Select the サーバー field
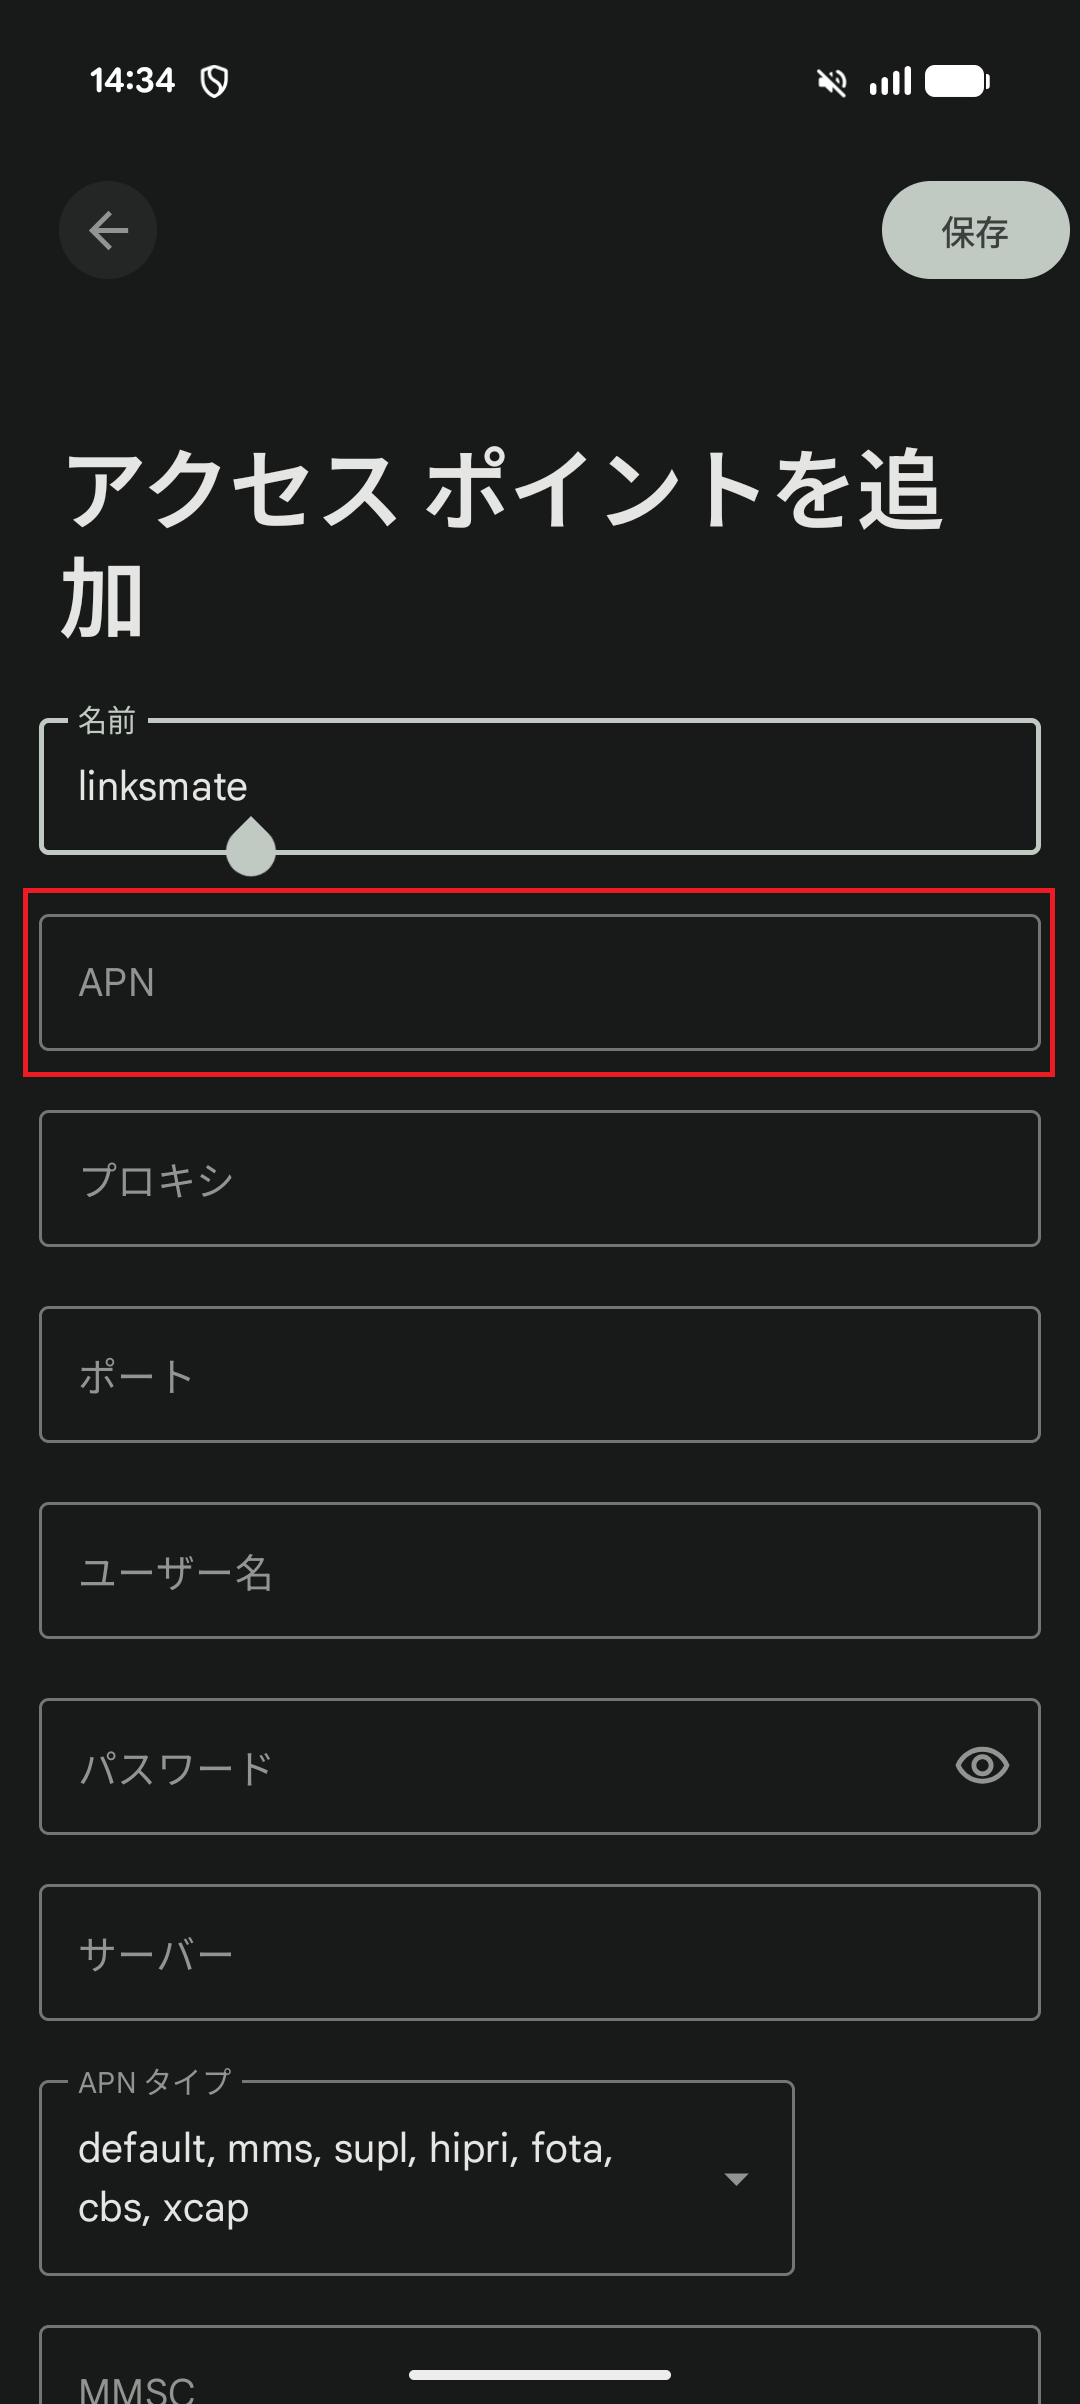 click(540, 1951)
